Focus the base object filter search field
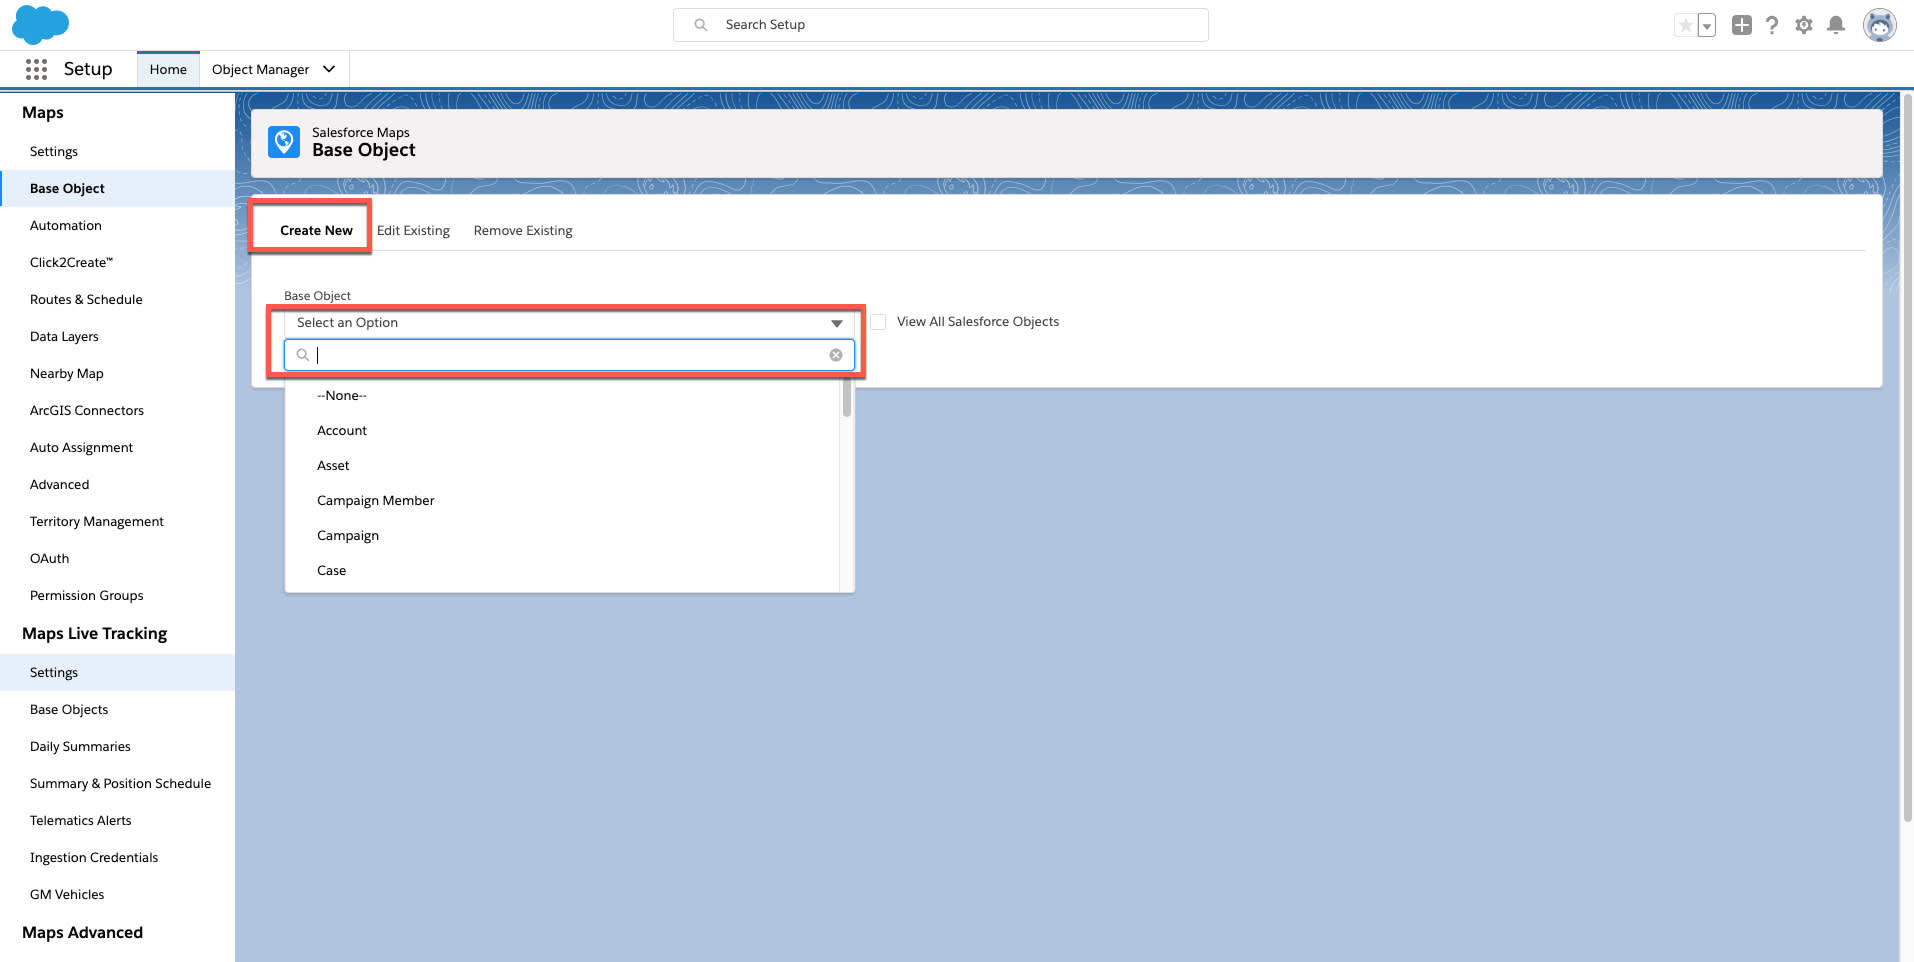The height and width of the screenshot is (962, 1914). coord(569,355)
